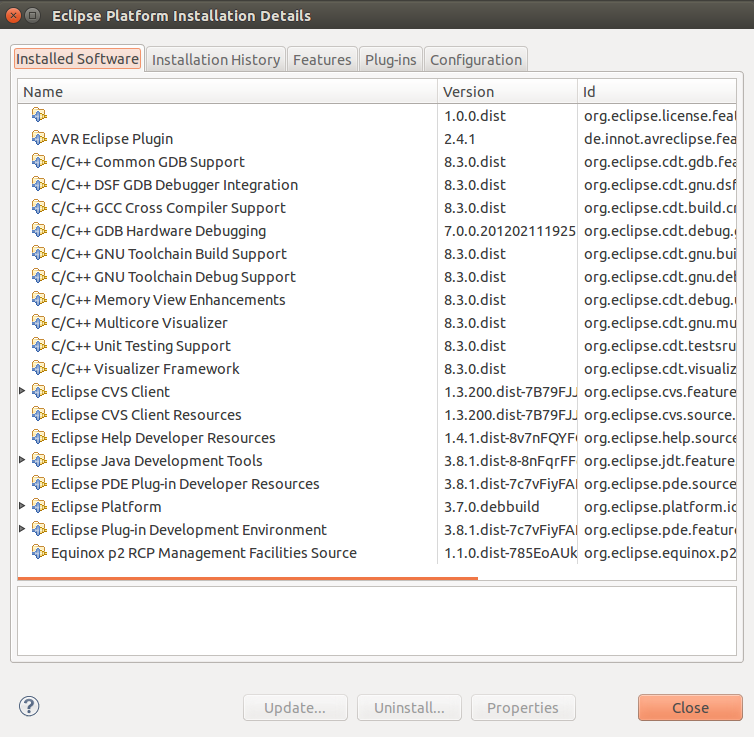The height and width of the screenshot is (737, 754).
Task: Click the feature icon of the unnamed 1.0.0.dist row
Action: coord(39,115)
